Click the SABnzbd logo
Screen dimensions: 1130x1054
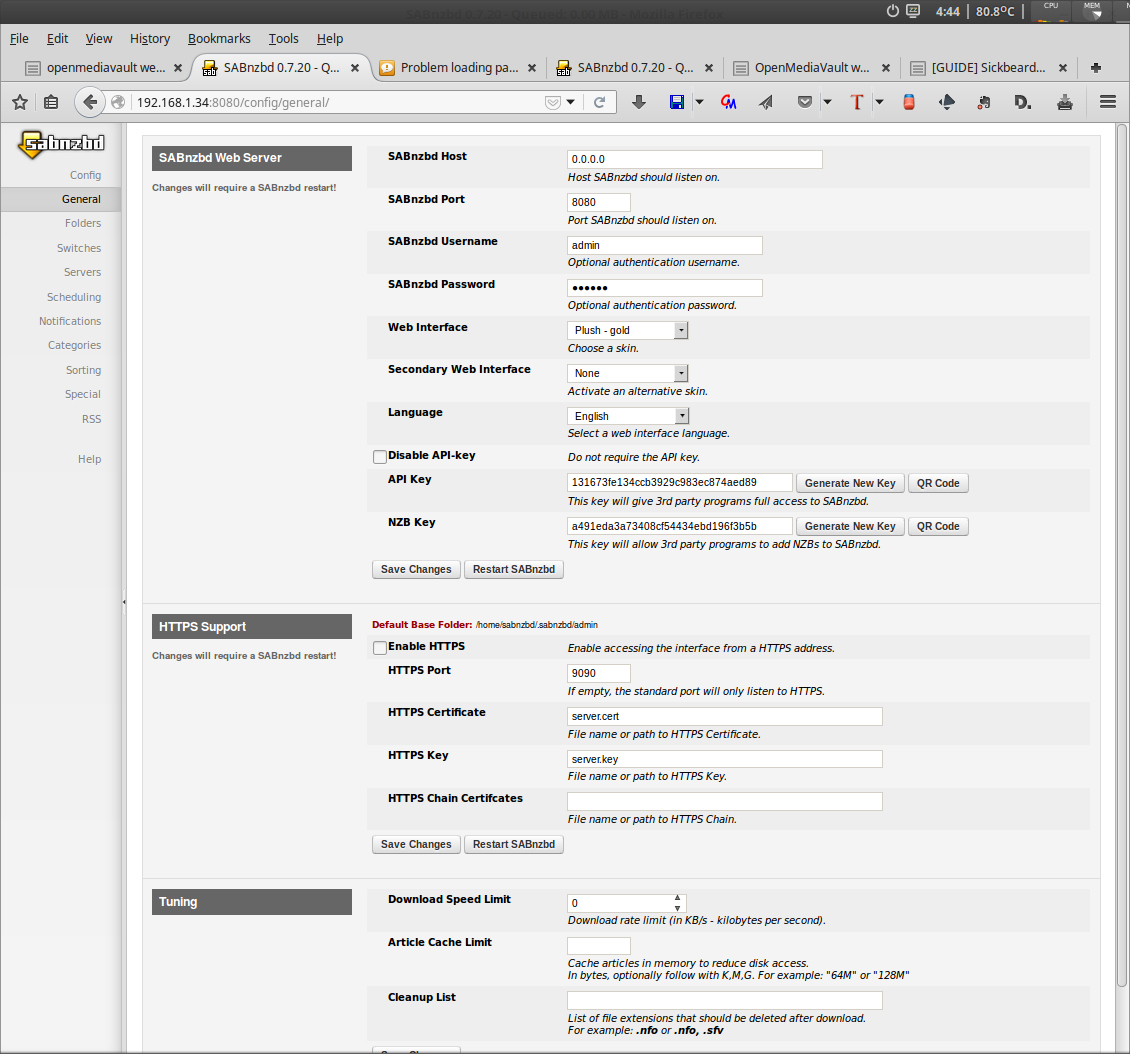click(61, 144)
